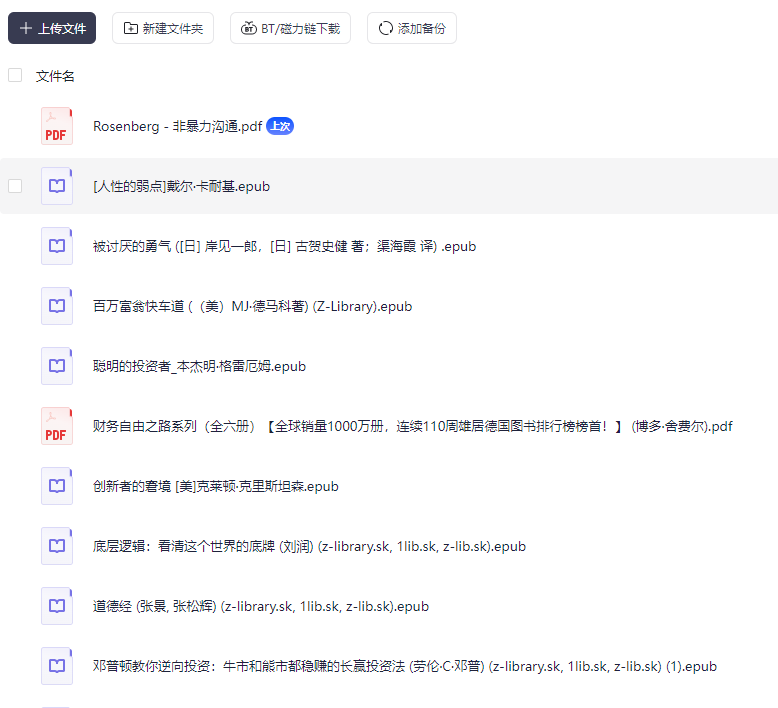Toggle the select-all checkbox beside 文件名
Screen dimensions: 778x708
click(15, 75)
